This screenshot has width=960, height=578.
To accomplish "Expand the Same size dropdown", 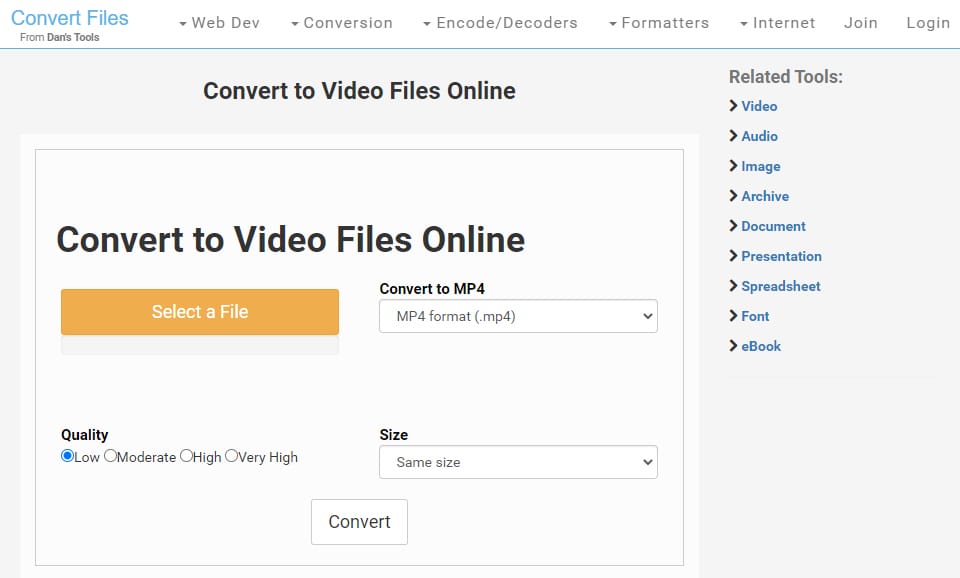I will (x=518, y=462).
